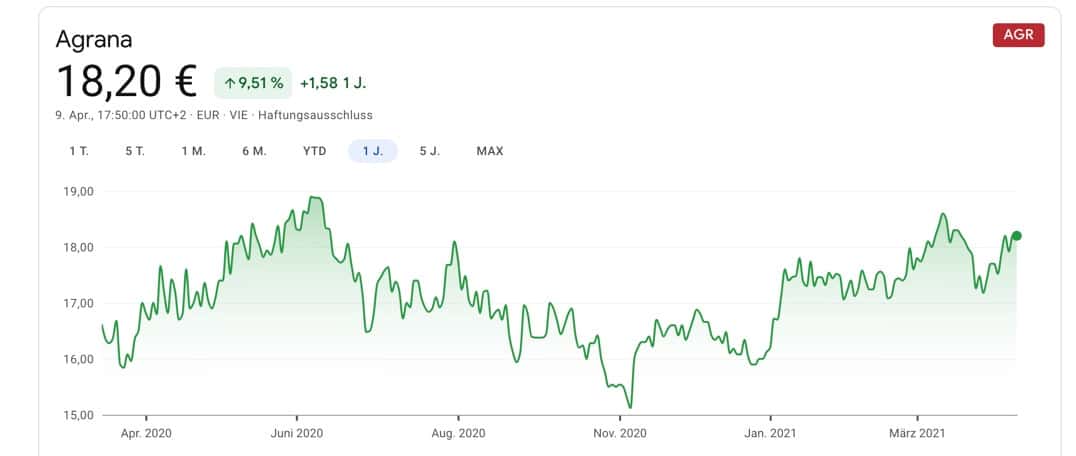Image resolution: width=1076 pixels, height=456 pixels.
Task: Click the März 2021 axis label
Action: [917, 433]
